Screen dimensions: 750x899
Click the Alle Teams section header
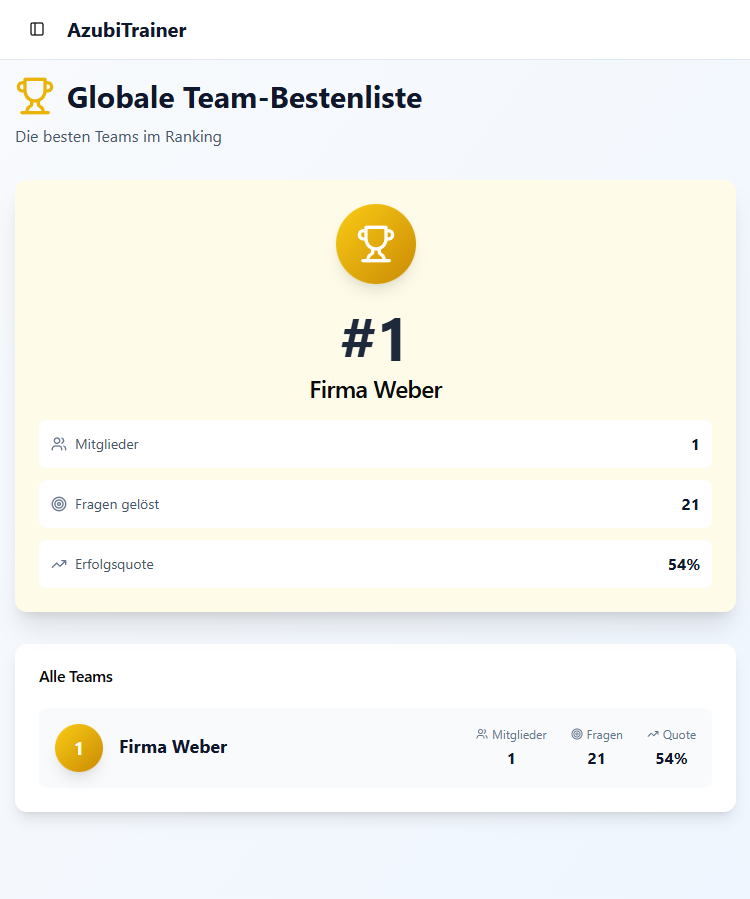(x=76, y=676)
